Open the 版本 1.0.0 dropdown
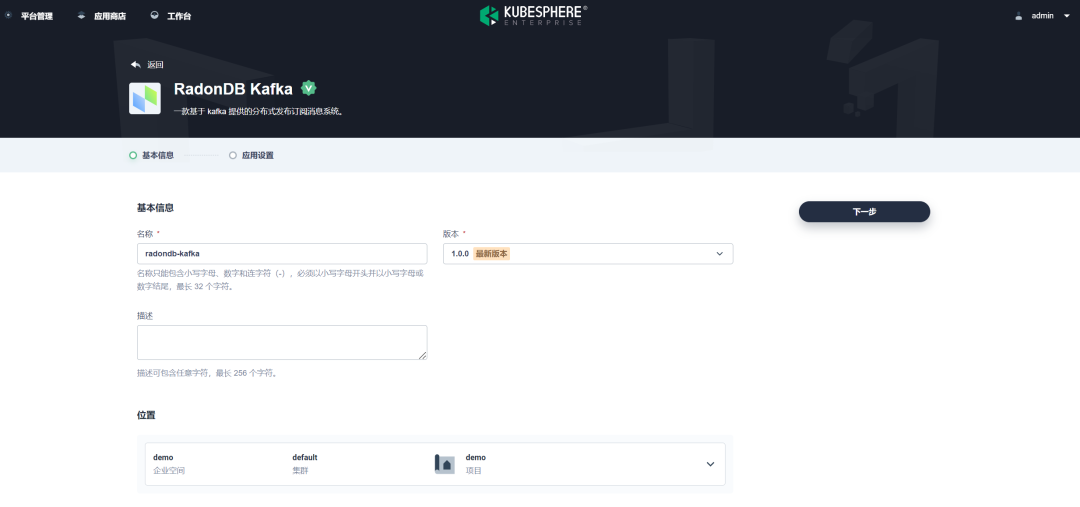 (x=588, y=254)
